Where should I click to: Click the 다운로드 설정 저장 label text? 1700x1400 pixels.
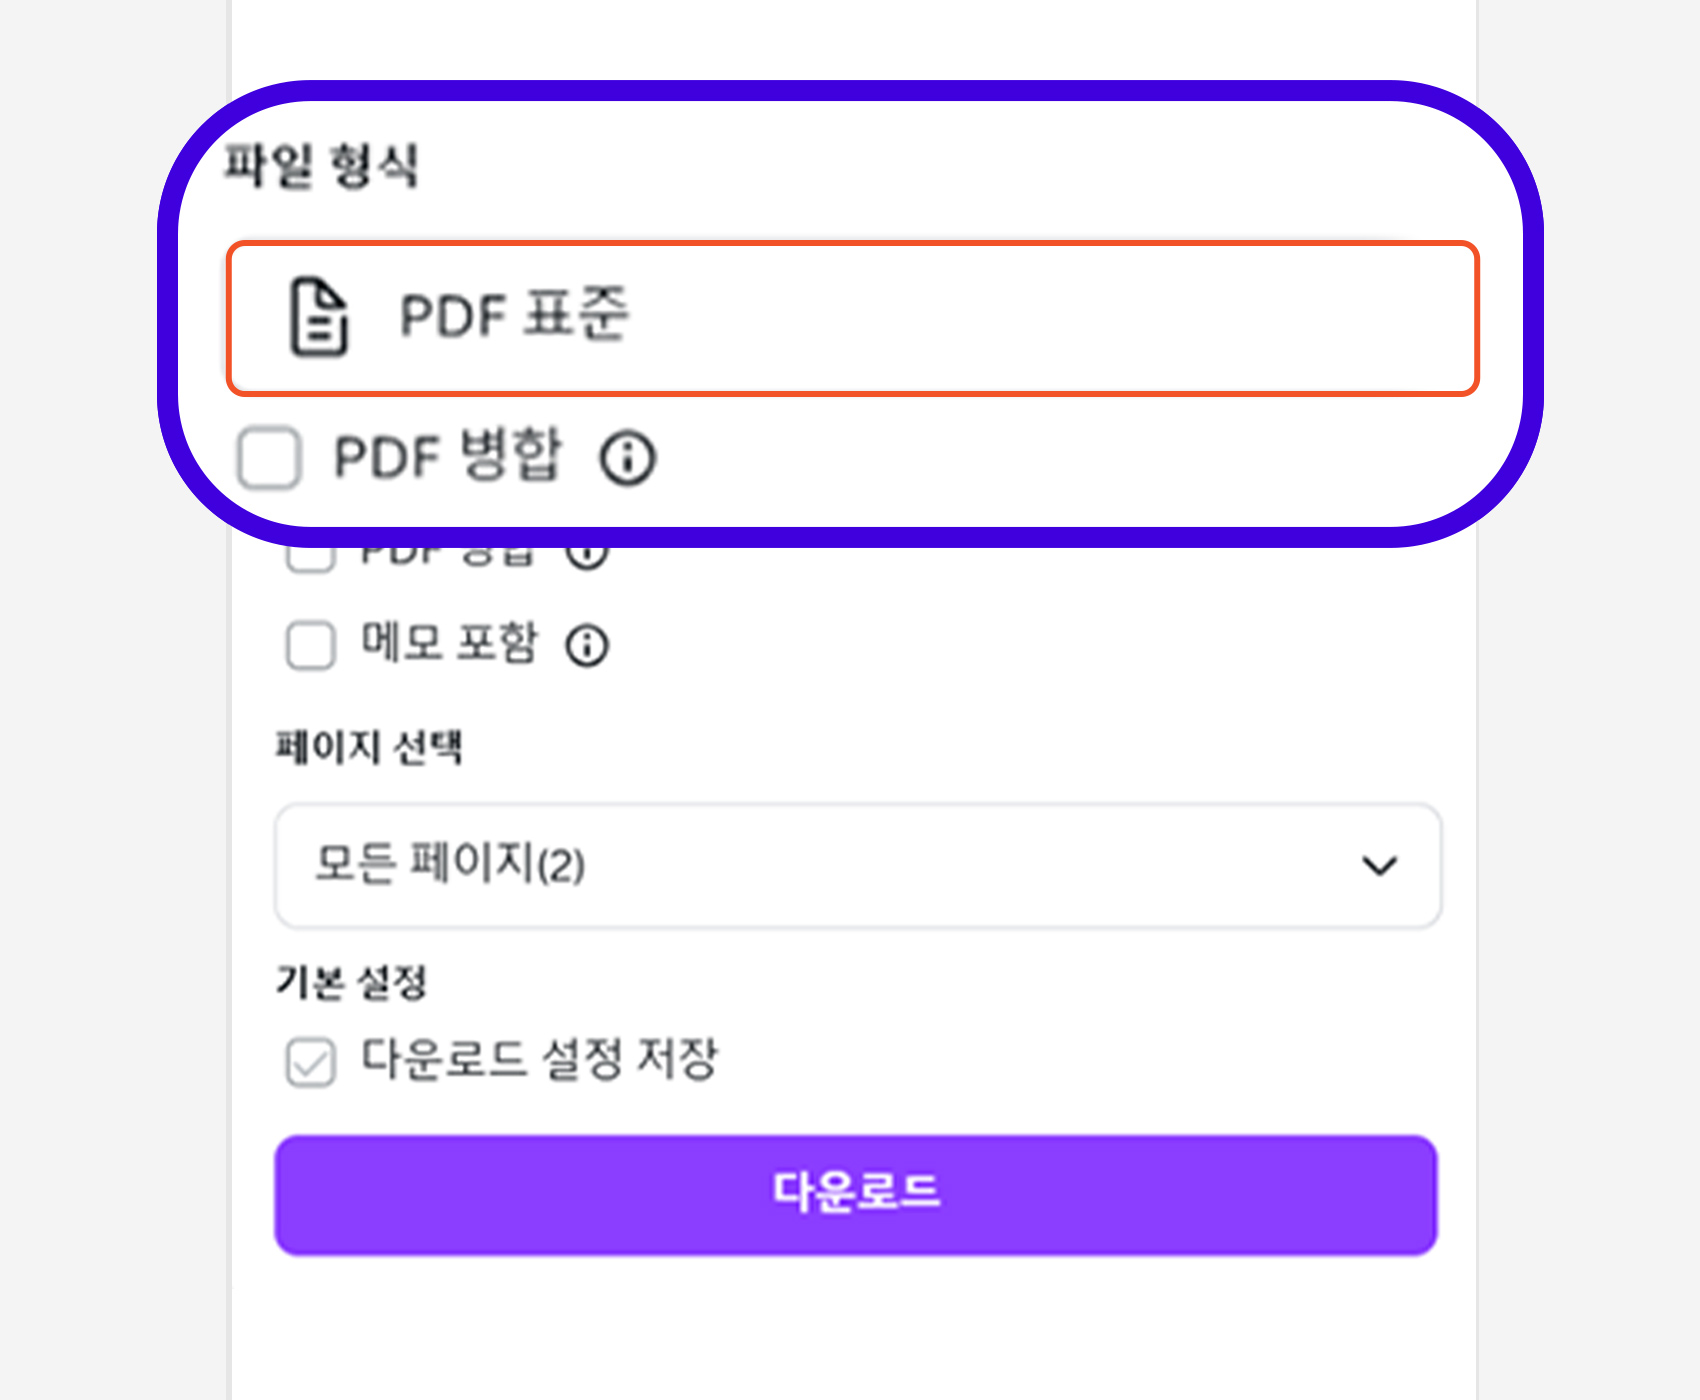[x=539, y=1059]
